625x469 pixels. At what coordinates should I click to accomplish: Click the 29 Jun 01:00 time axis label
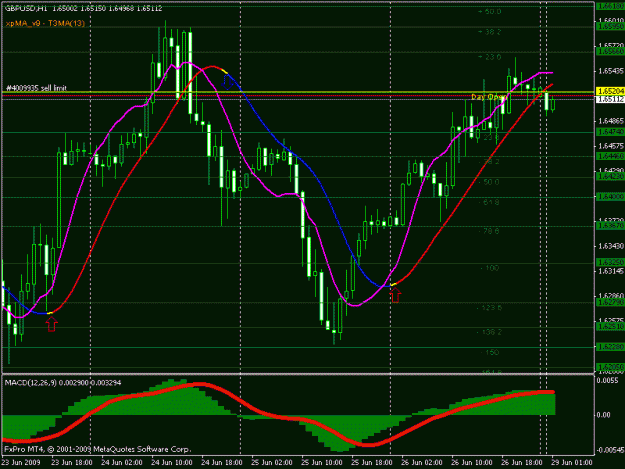pos(572,462)
